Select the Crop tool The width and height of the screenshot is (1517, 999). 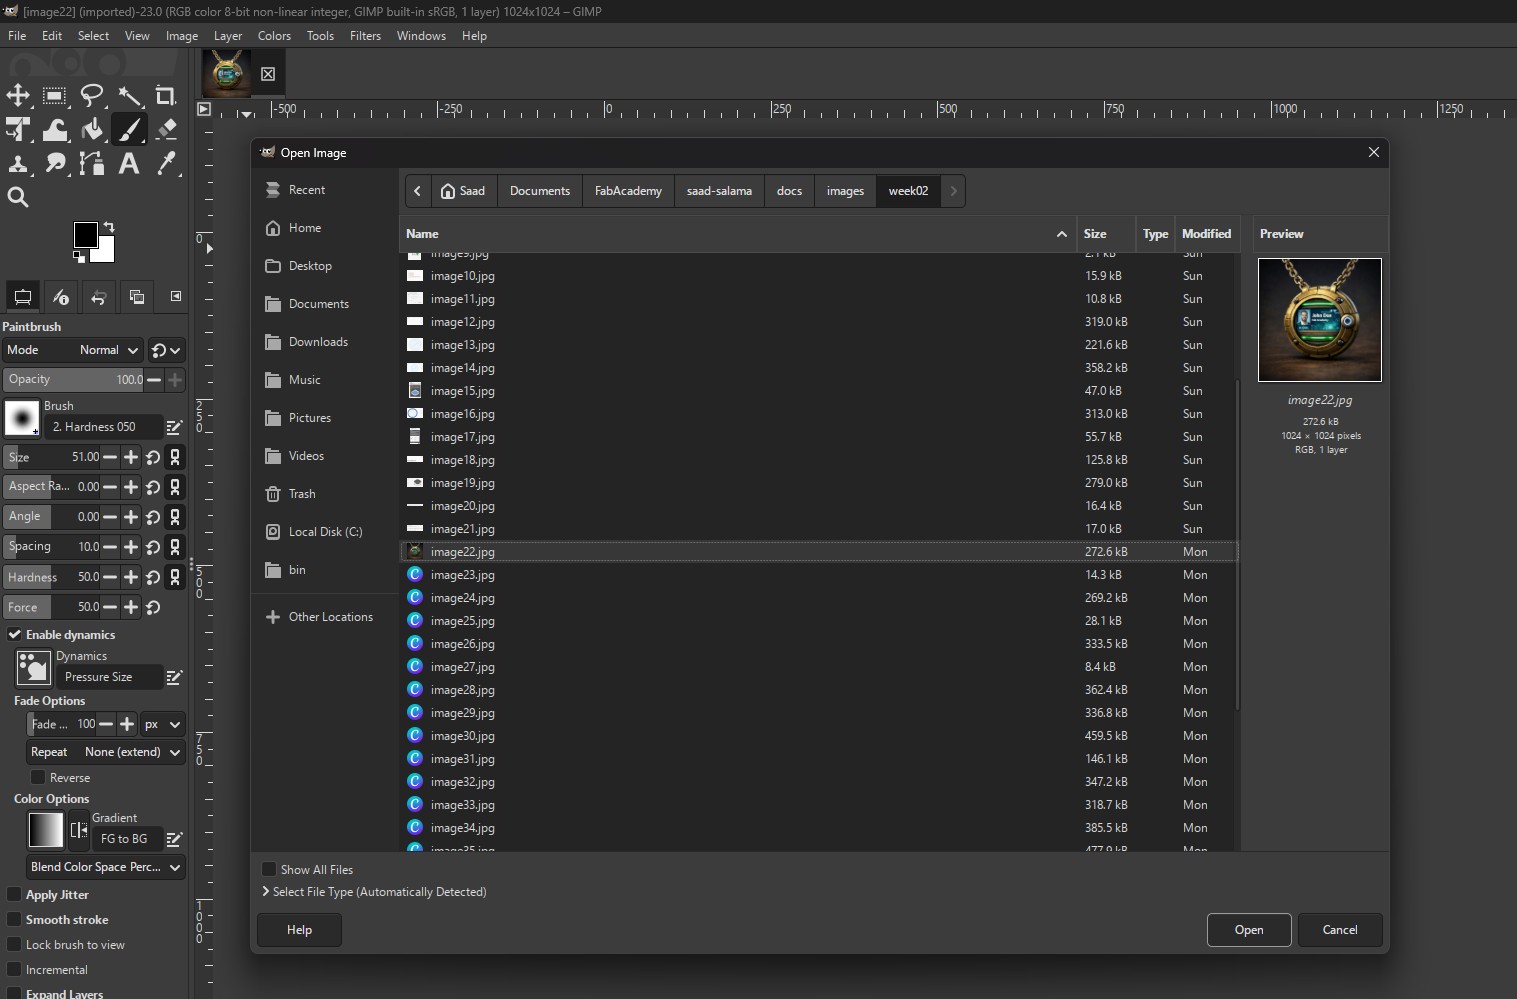pyautogui.click(x=166, y=95)
